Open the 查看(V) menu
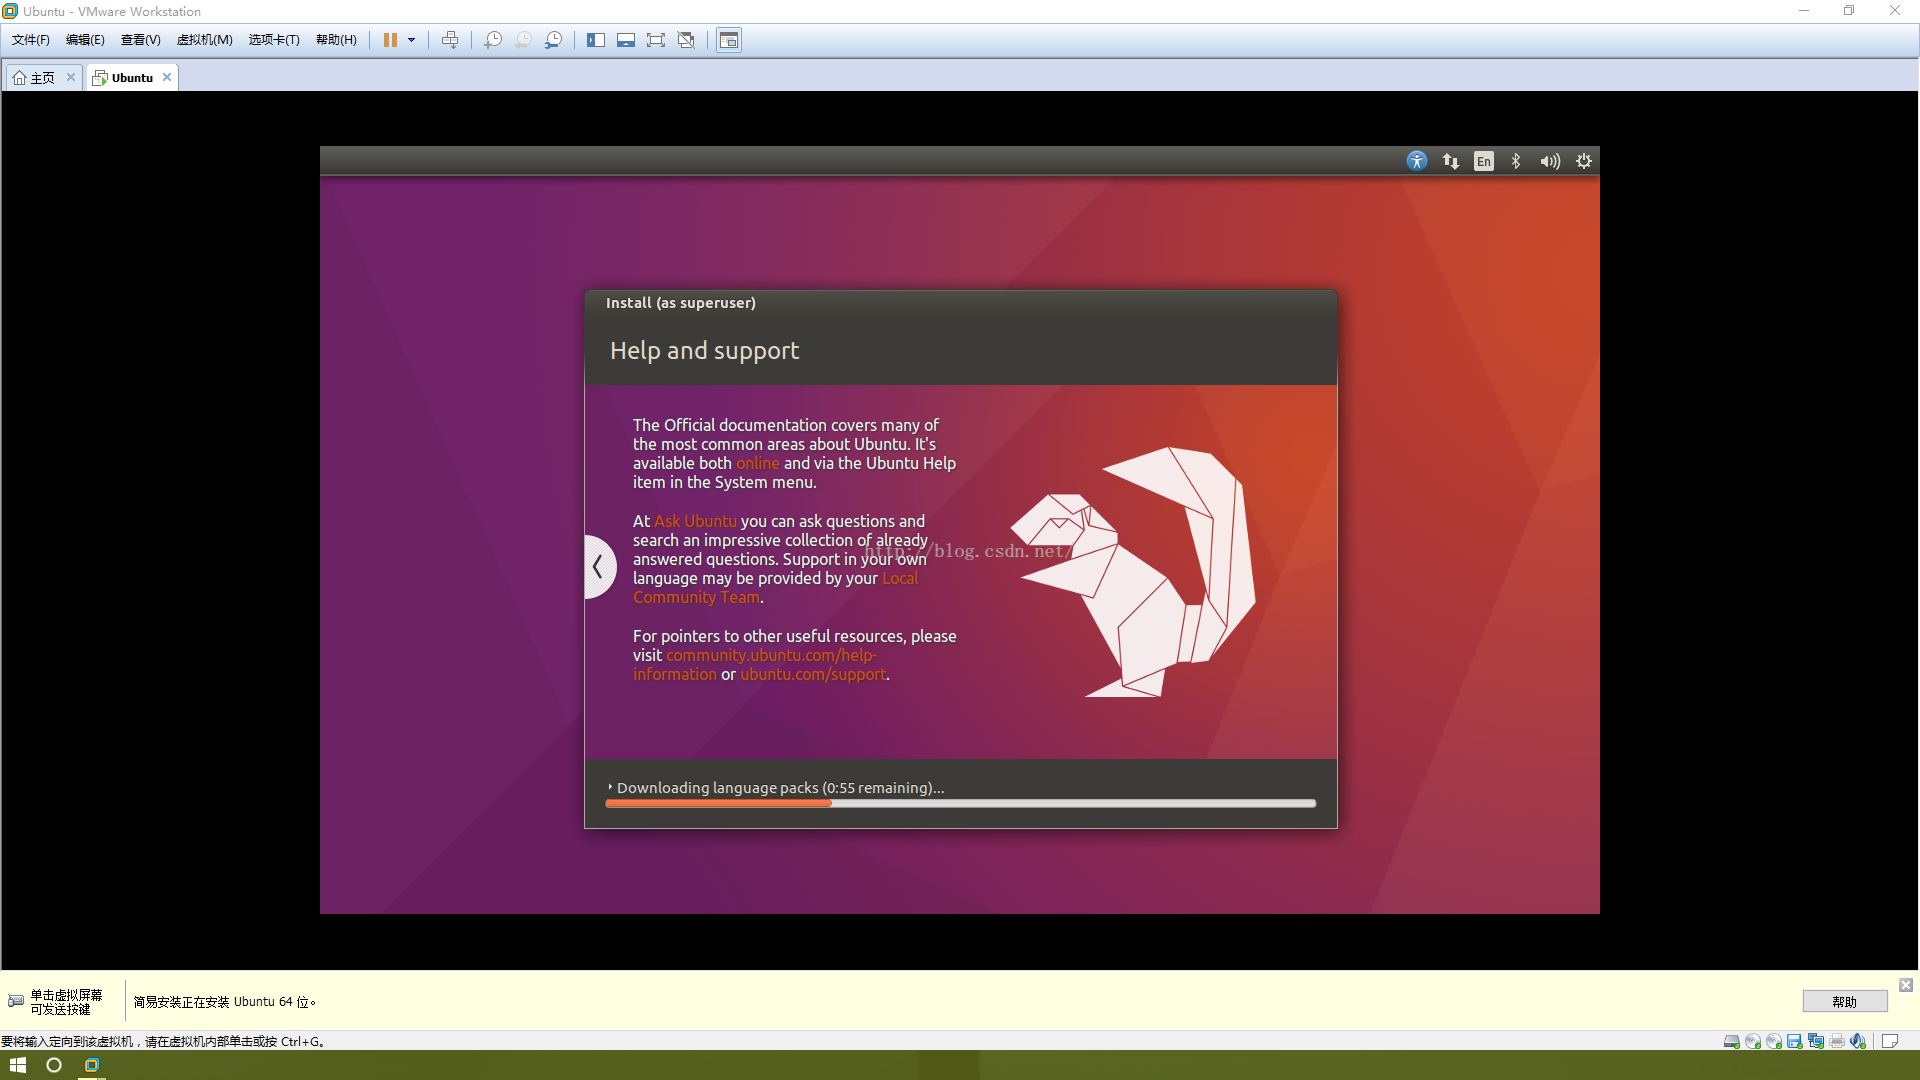The height and width of the screenshot is (1080, 1920). click(140, 40)
